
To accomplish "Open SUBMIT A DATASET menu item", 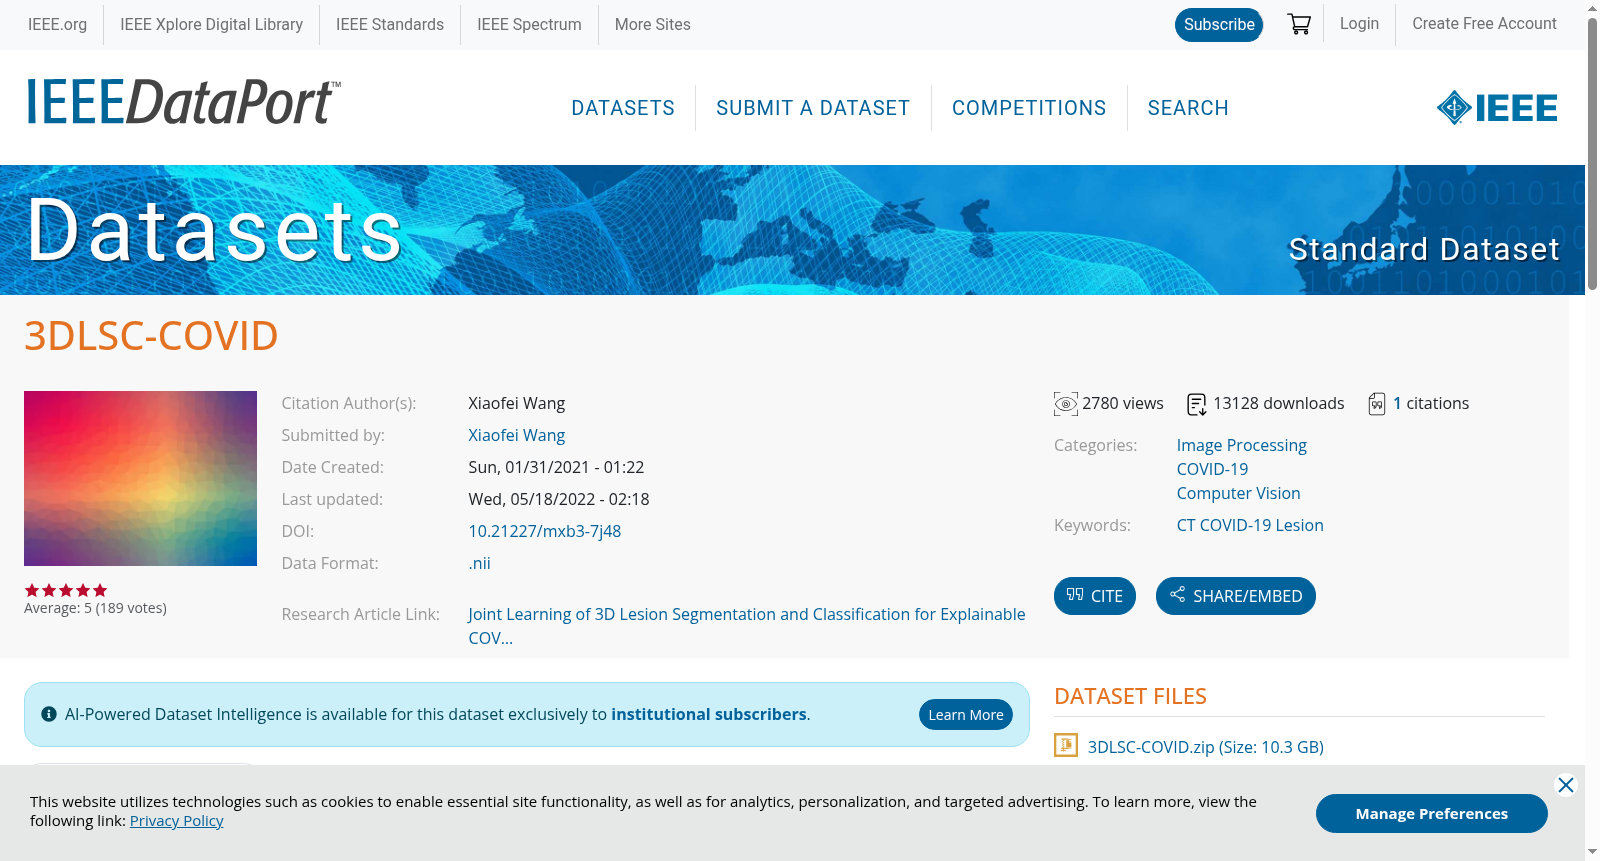I will click(x=813, y=108).
